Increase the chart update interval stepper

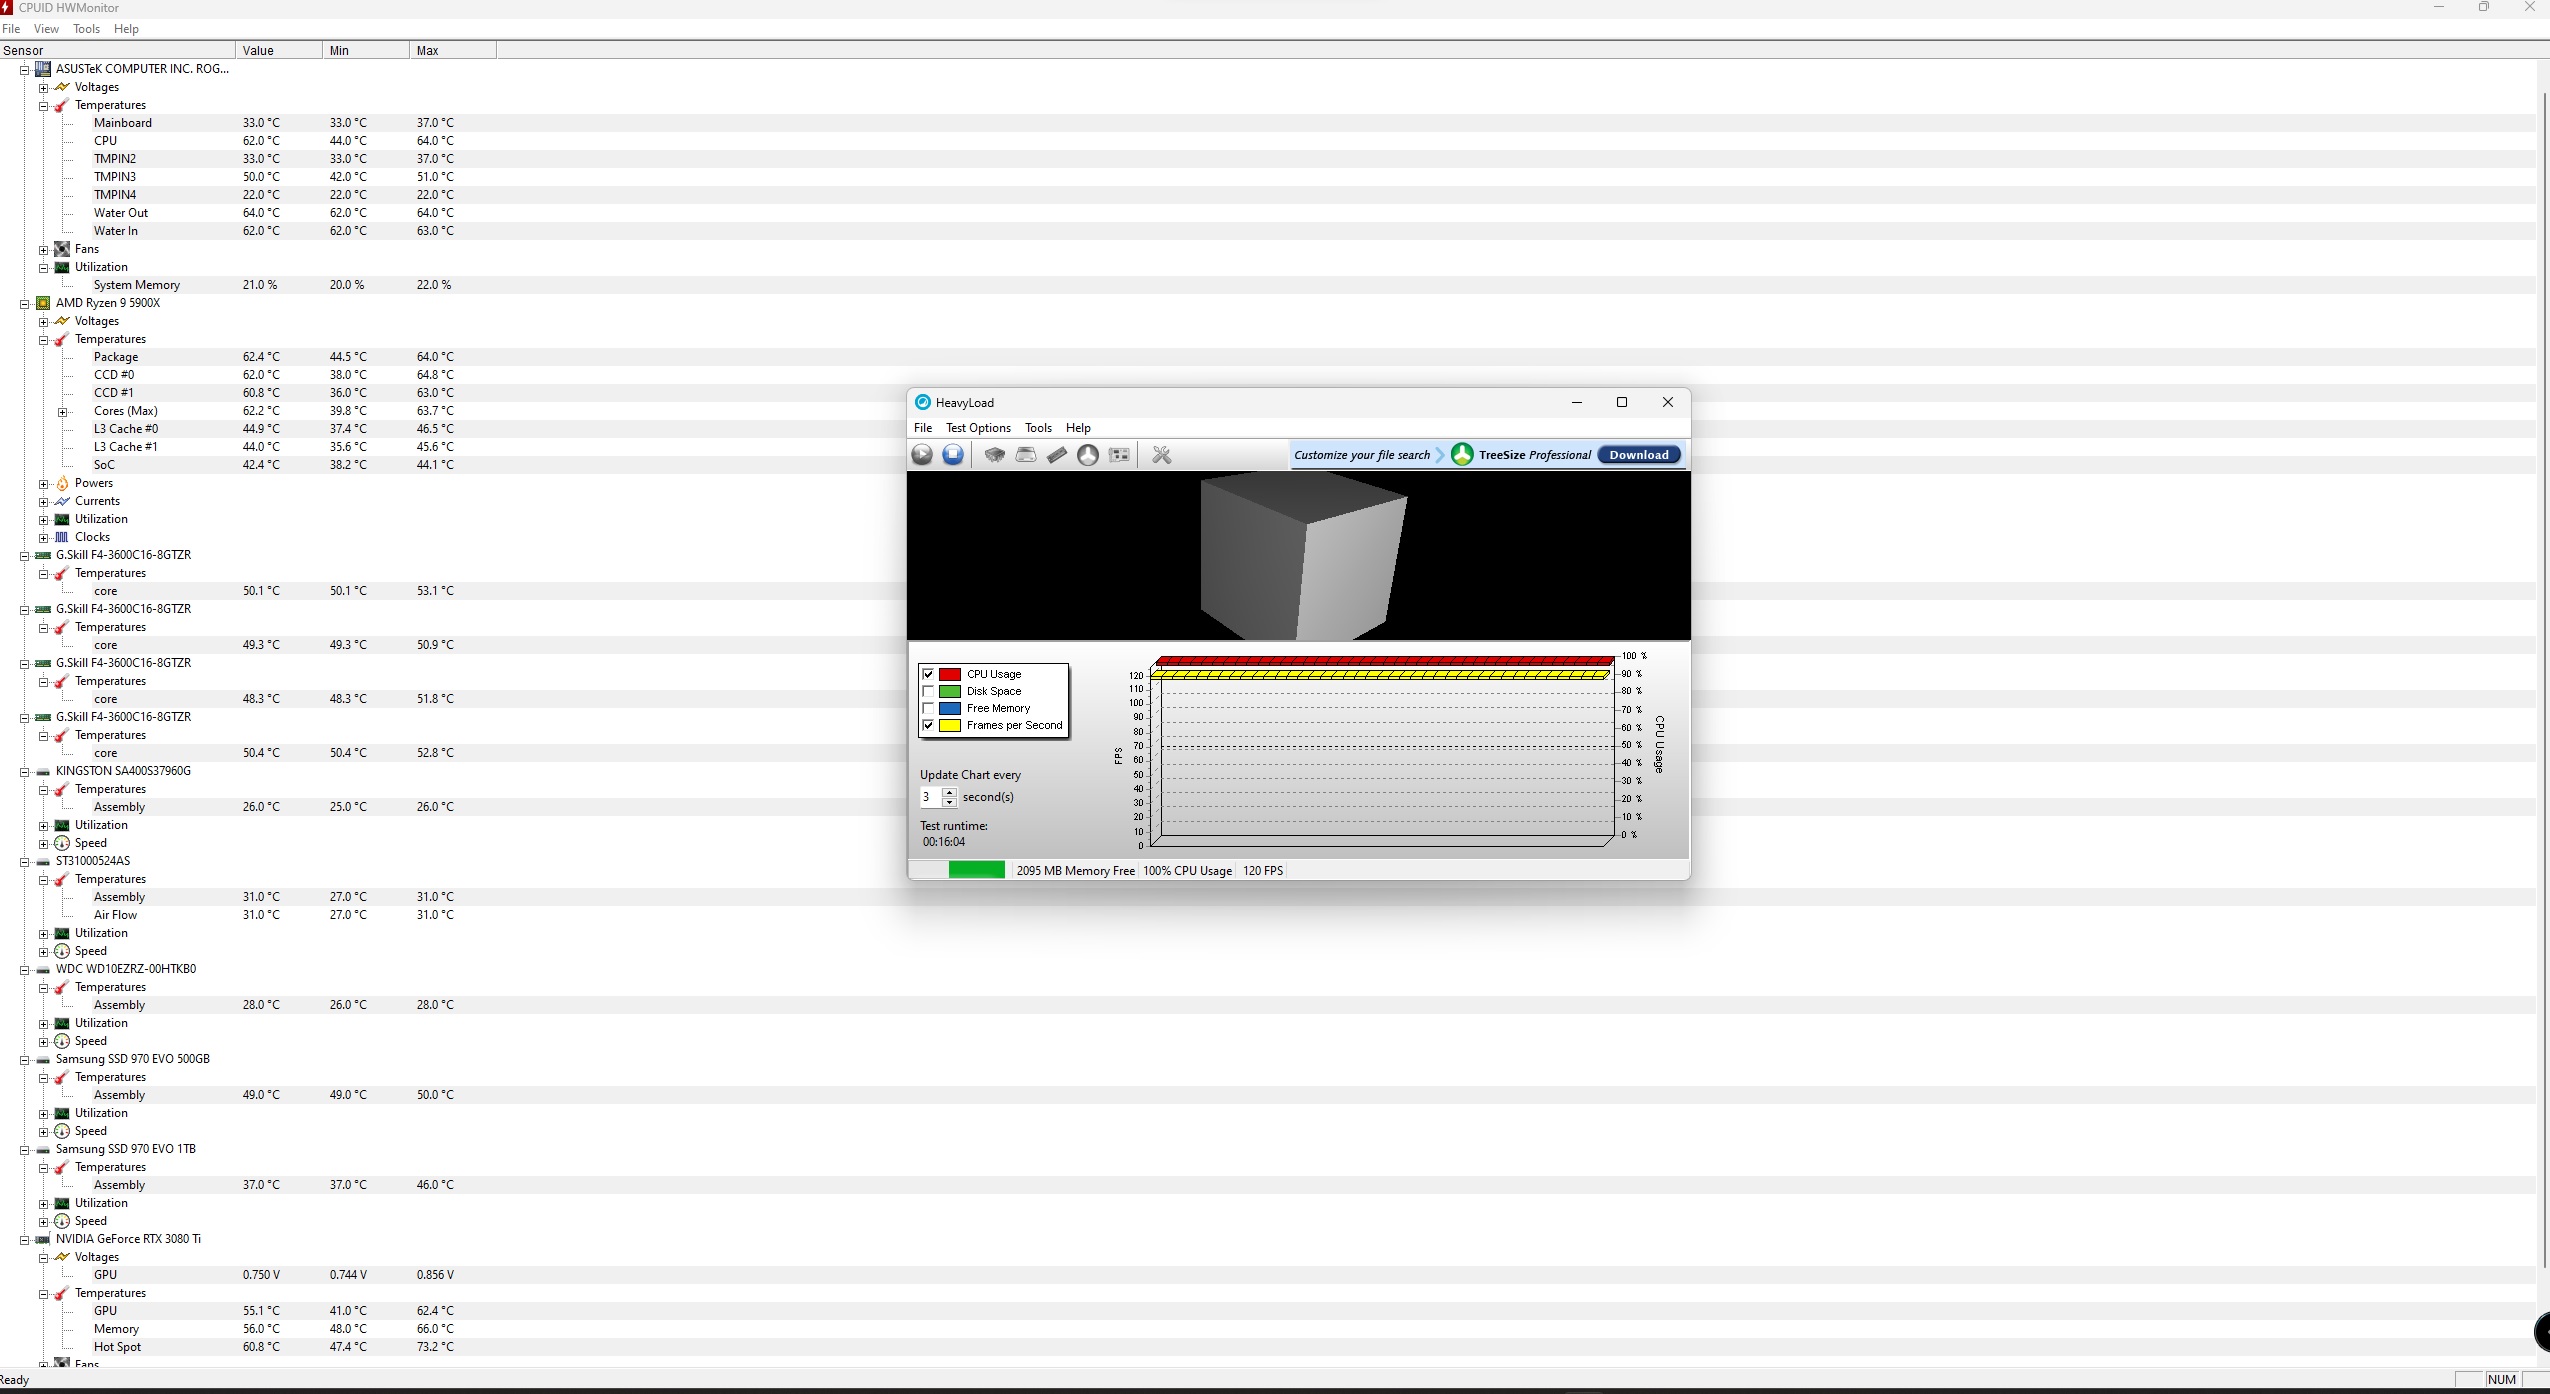[950, 792]
